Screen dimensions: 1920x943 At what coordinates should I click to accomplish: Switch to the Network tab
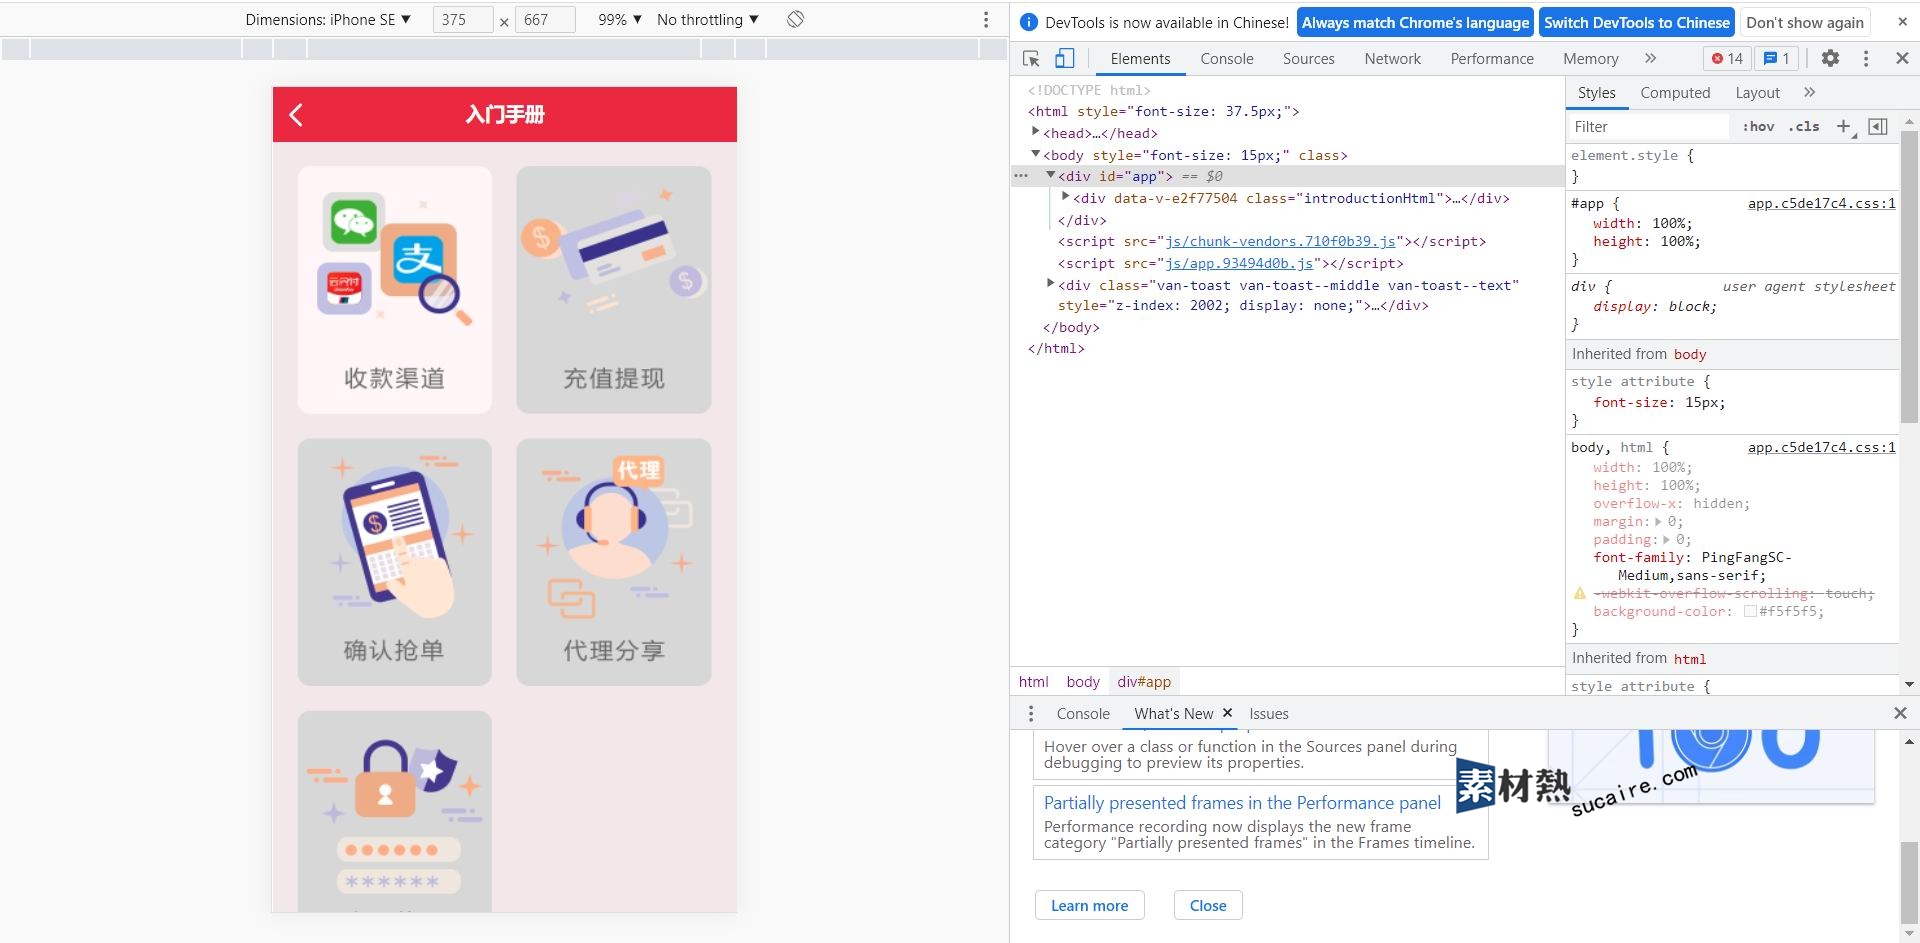[x=1392, y=59]
